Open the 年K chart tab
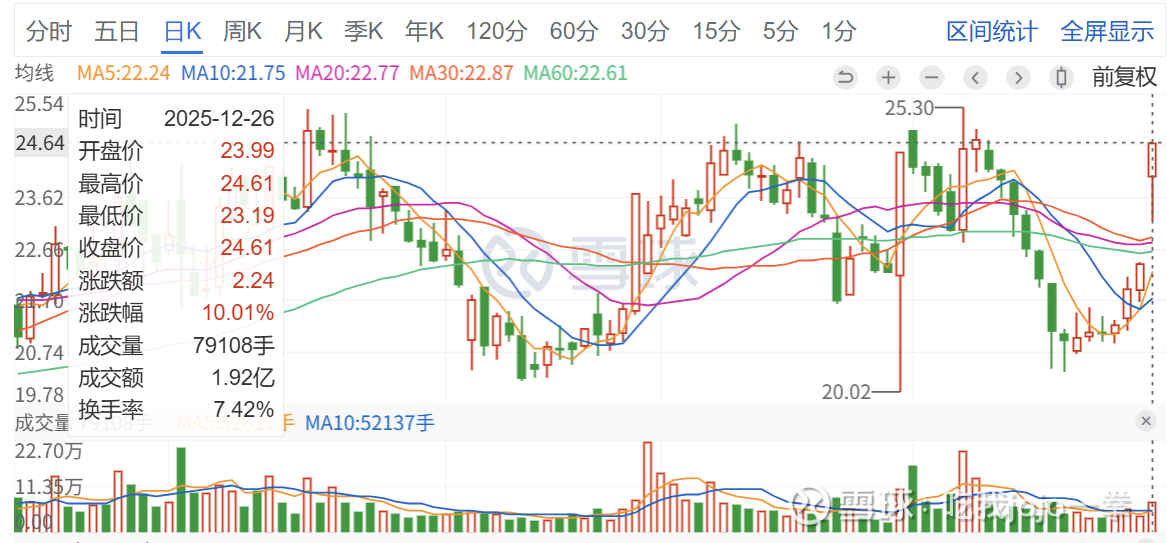 click(x=424, y=31)
